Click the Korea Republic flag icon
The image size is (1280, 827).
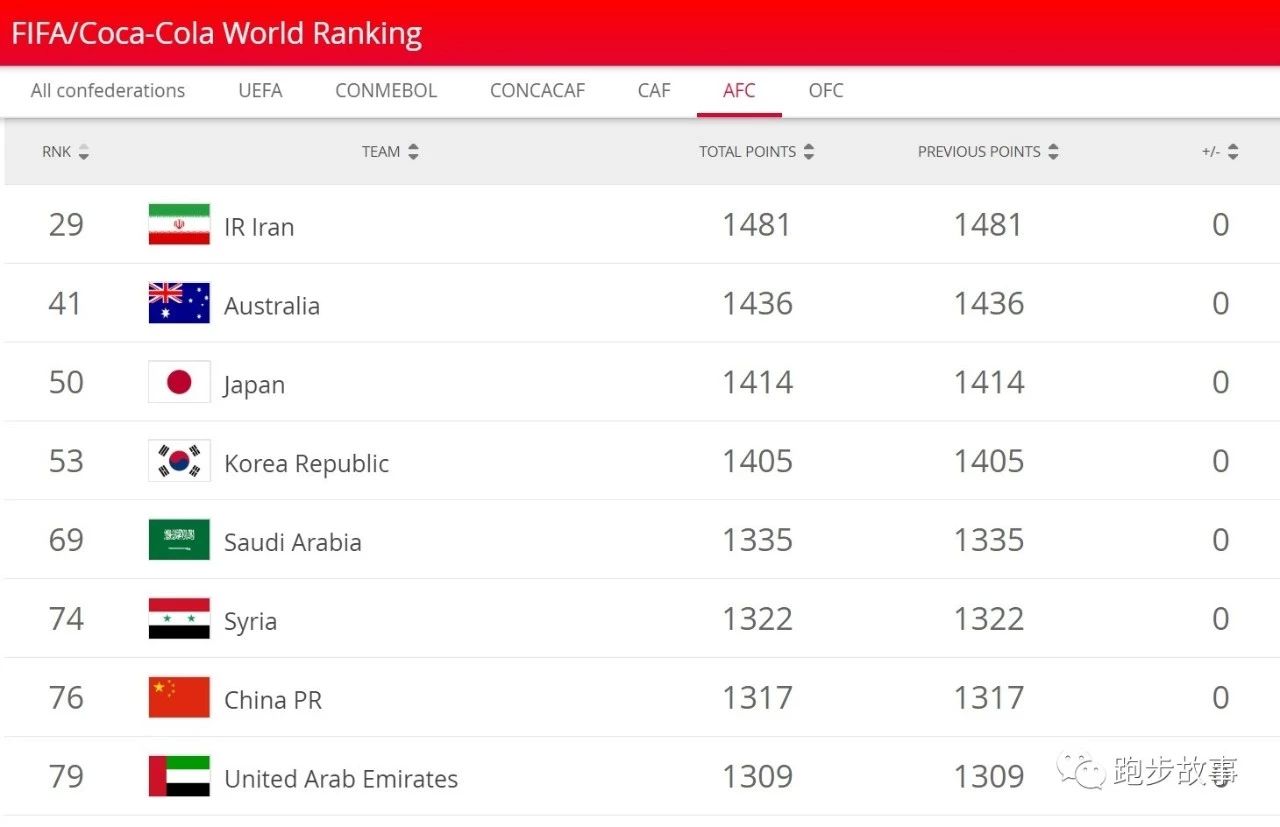click(178, 461)
